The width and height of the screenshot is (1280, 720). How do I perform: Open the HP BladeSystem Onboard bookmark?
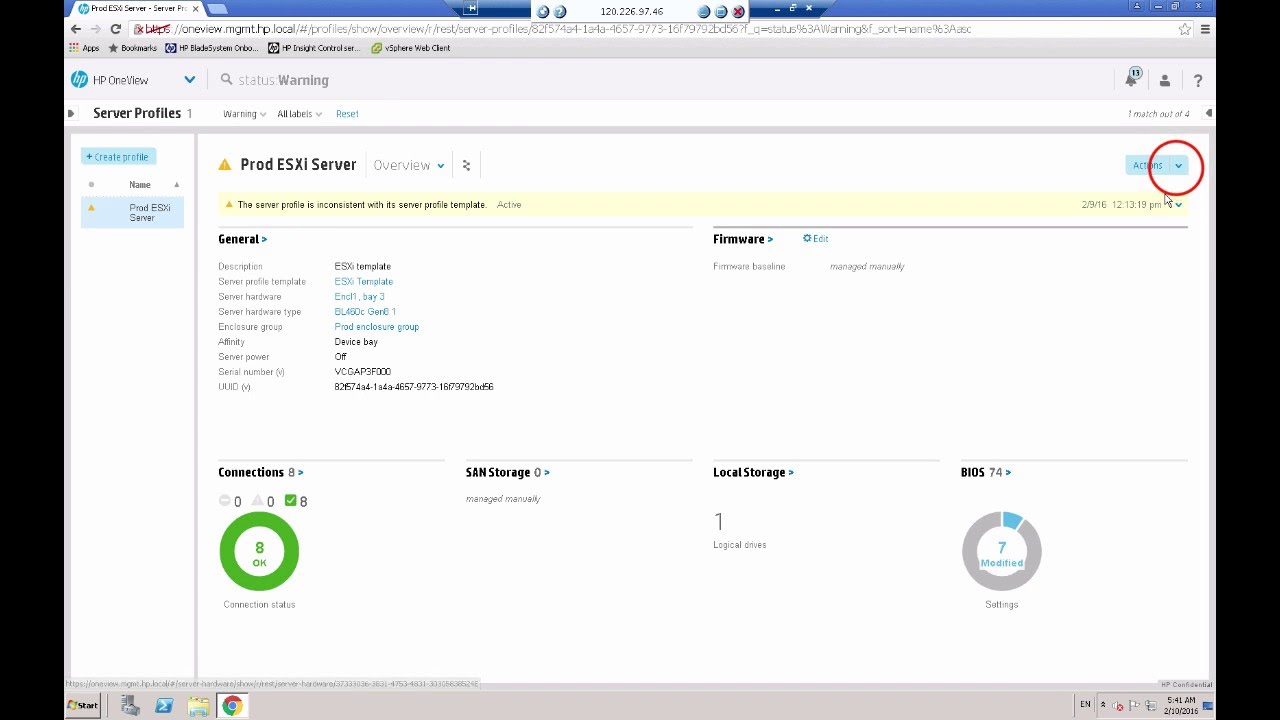point(211,48)
